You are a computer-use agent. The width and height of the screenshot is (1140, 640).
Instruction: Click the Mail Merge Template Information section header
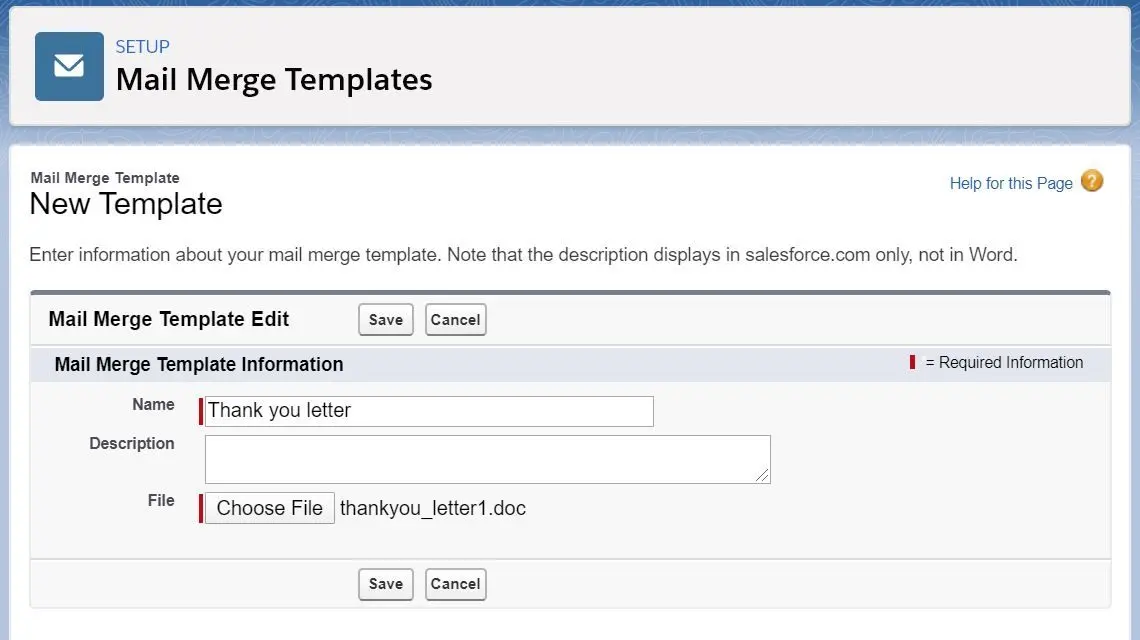[x=198, y=364]
